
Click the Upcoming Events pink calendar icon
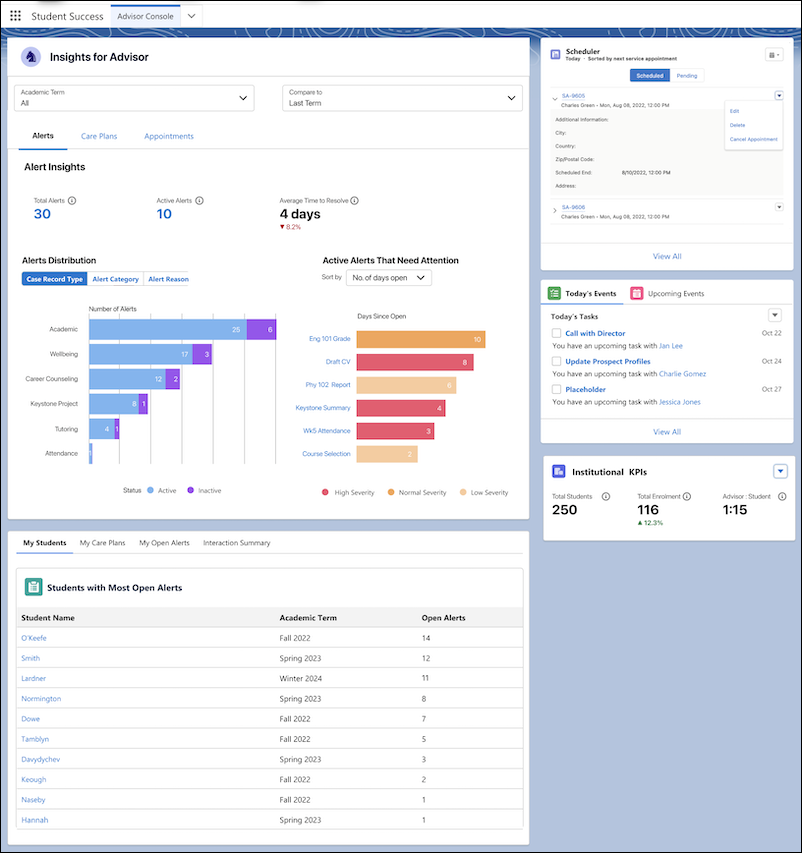pos(636,293)
